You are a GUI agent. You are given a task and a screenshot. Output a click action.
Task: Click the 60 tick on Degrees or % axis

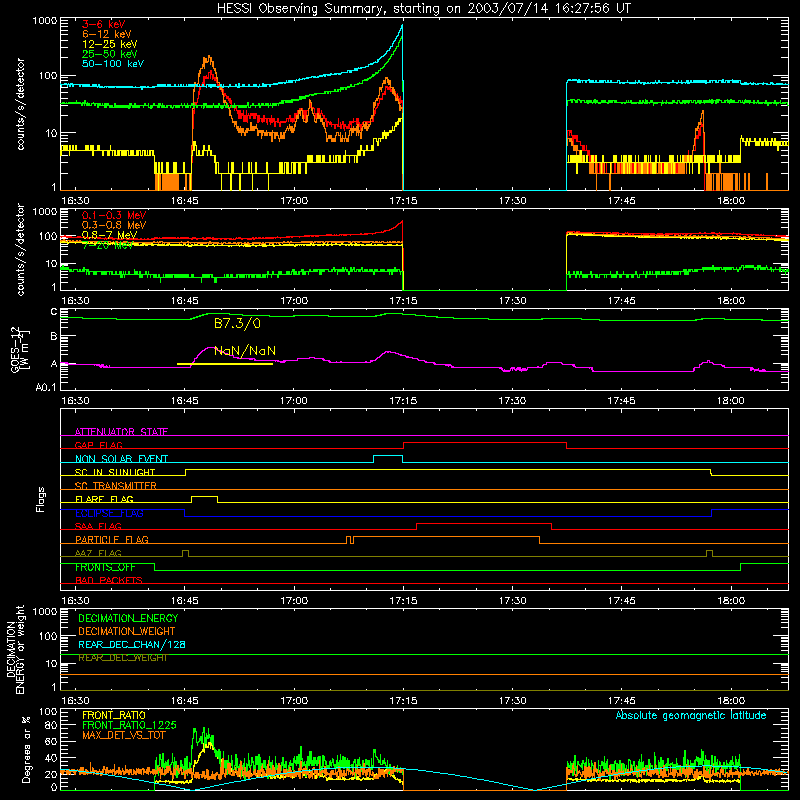[51, 741]
